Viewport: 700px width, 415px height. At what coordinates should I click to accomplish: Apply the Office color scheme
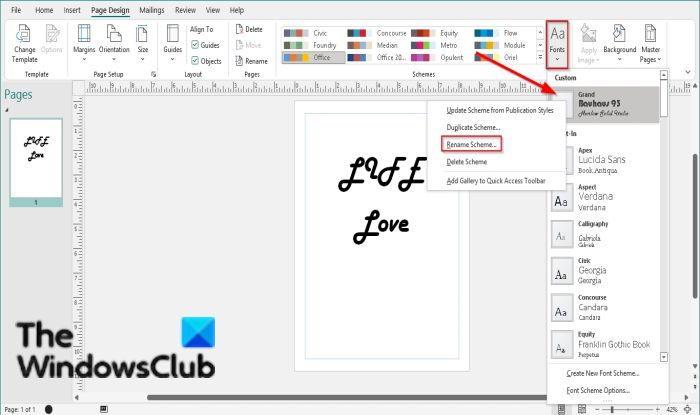coord(313,58)
